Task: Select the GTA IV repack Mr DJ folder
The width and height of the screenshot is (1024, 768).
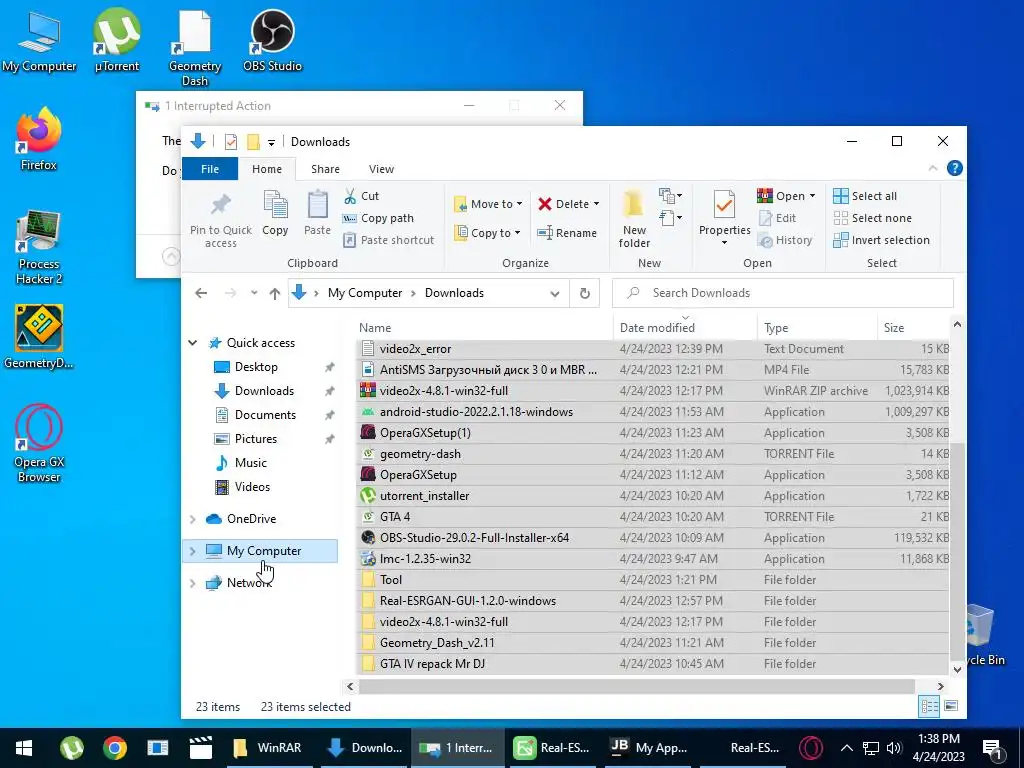Action: 654,664
